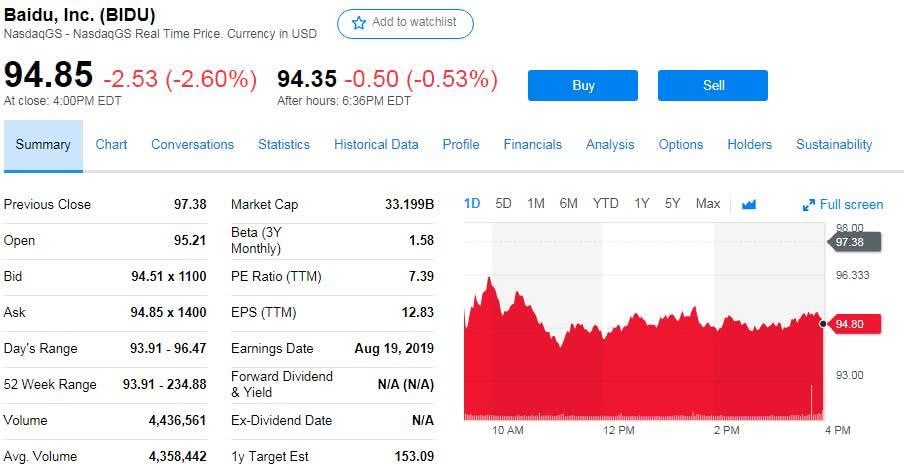Click the Earnings Date value Aug 19, 2019
904x470 pixels.
[394, 348]
